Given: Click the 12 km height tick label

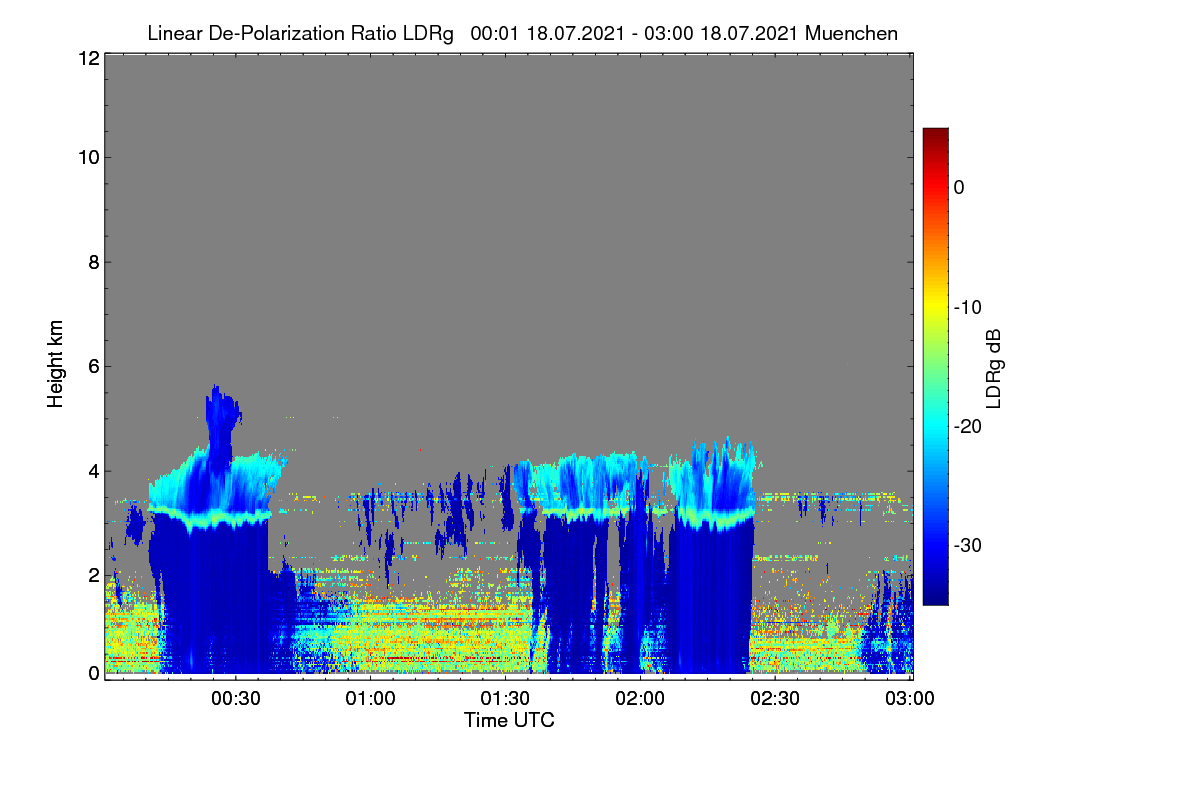Looking at the screenshot, I should (86, 58).
